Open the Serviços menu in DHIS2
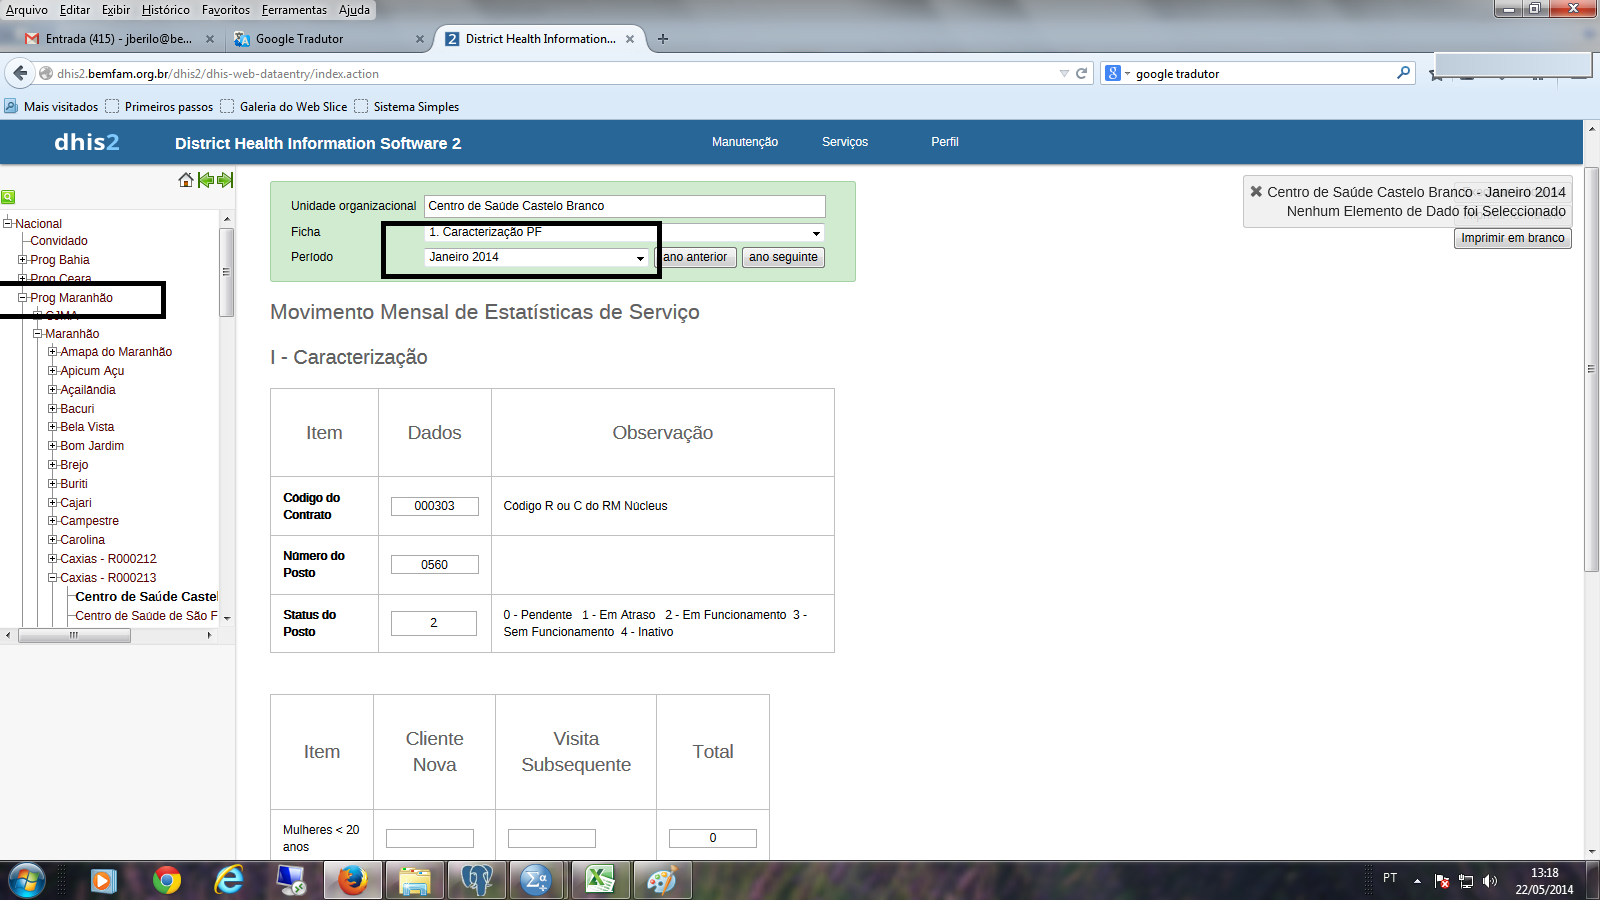 coord(845,142)
